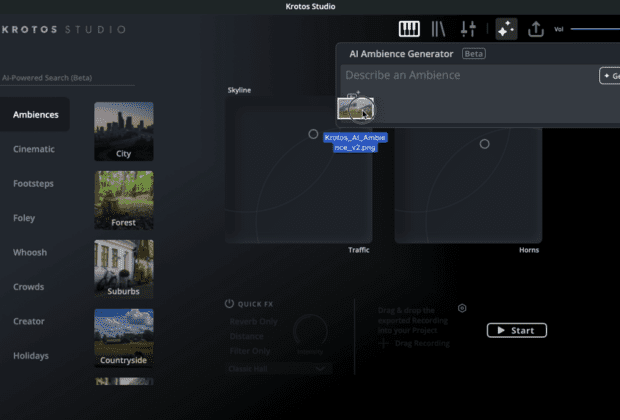Open the Classic Hall reverb dropdown

[x=280, y=369]
